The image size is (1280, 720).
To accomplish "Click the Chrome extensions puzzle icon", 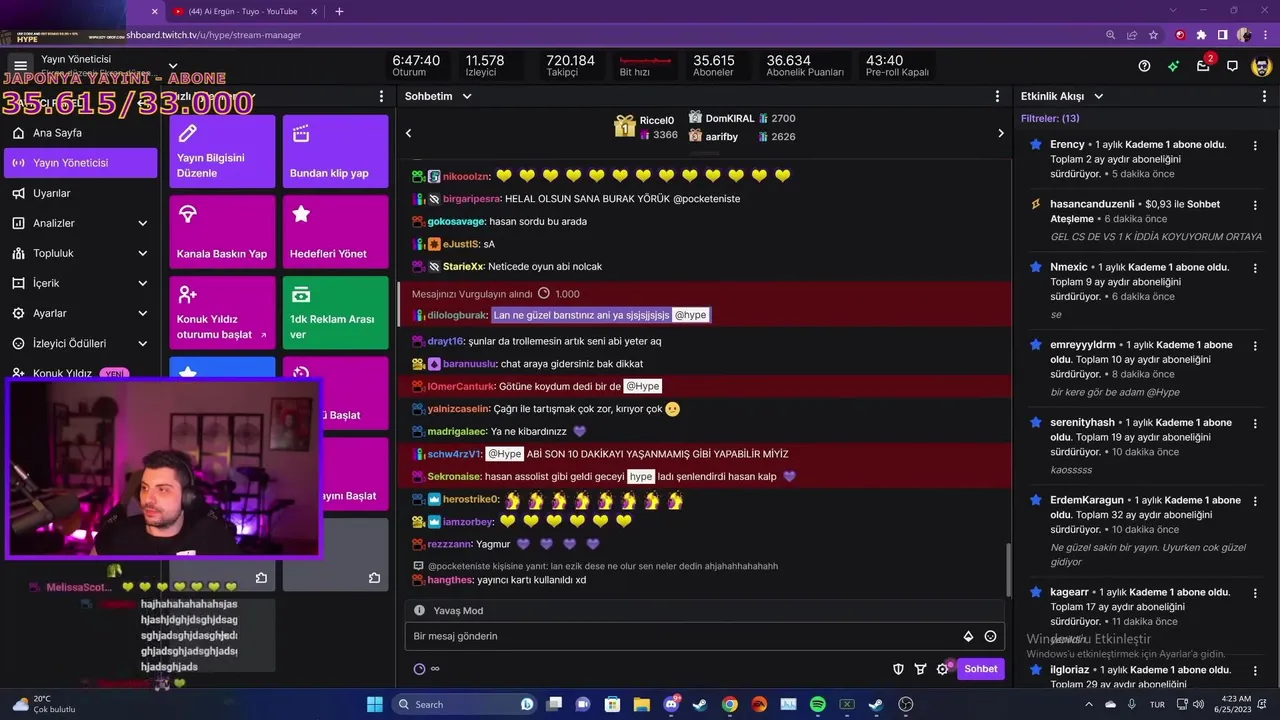I will click(1201, 35).
